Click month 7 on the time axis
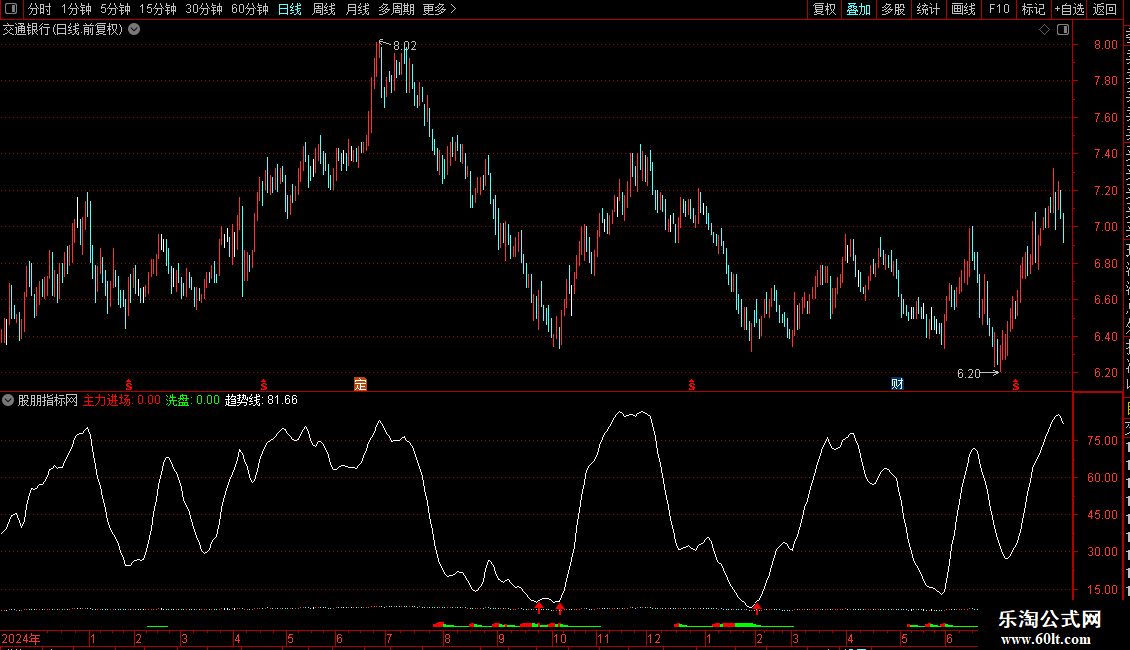This screenshot has height=650, width=1130. (389, 638)
